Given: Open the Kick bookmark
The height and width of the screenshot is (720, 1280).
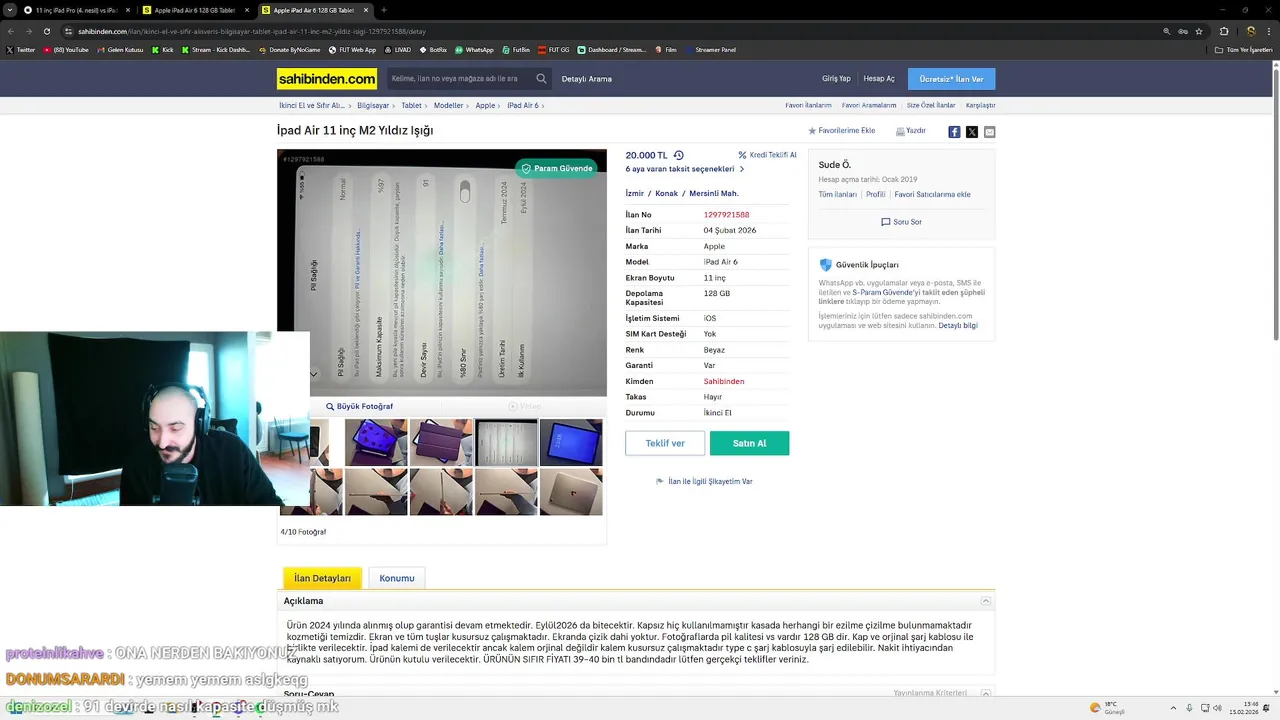Looking at the screenshot, I should click(163, 49).
